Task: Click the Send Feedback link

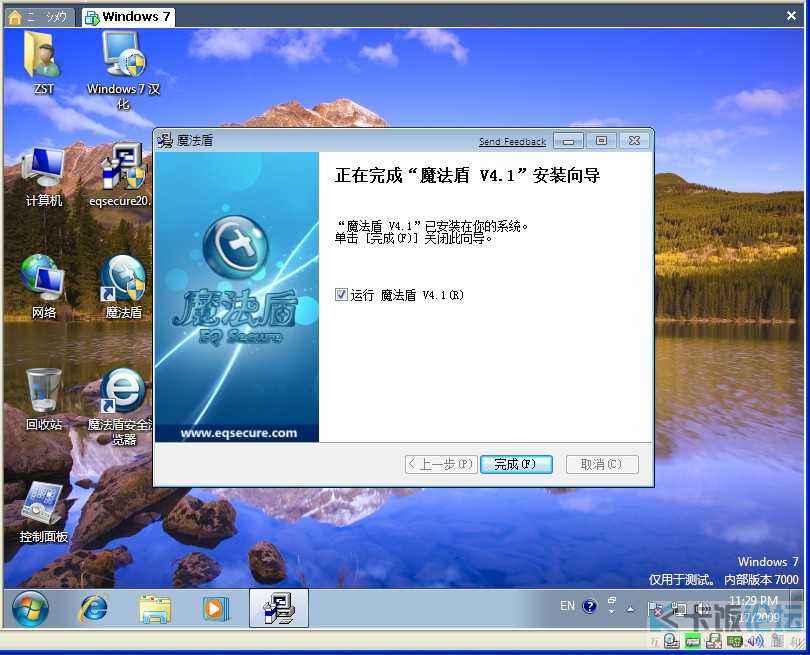Action: [512, 141]
